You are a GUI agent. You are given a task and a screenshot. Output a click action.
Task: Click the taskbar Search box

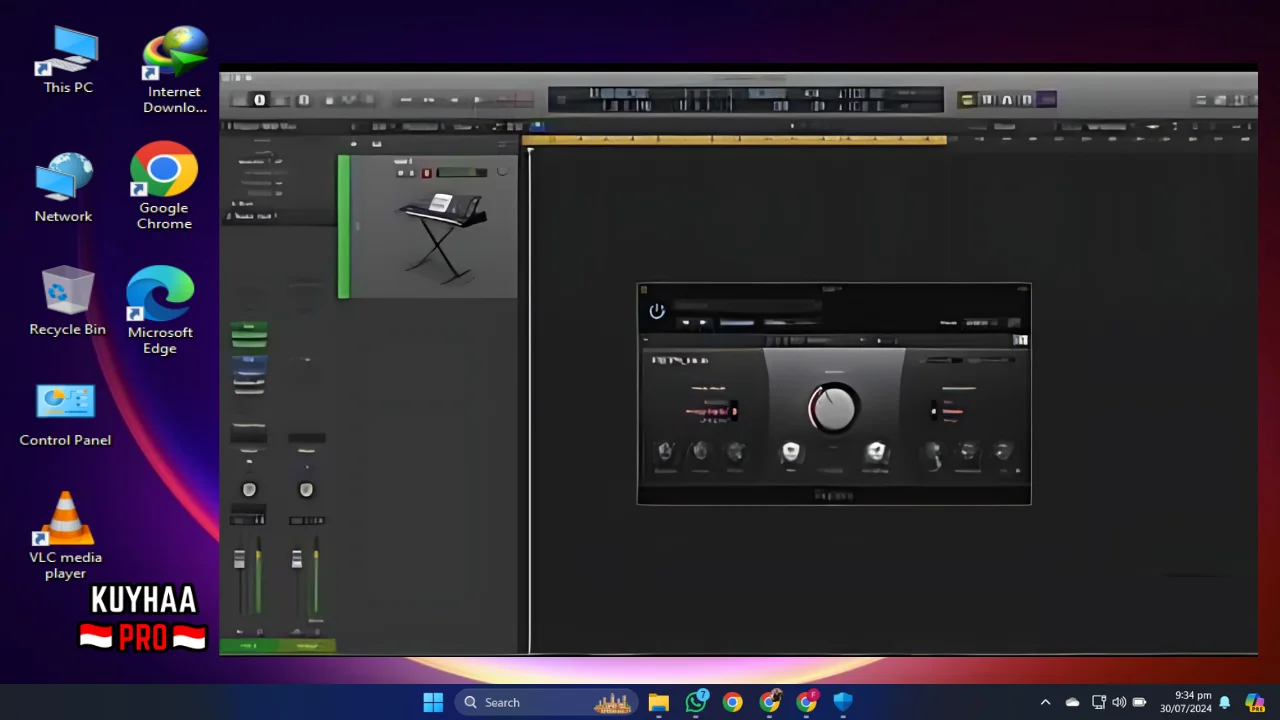click(x=548, y=702)
